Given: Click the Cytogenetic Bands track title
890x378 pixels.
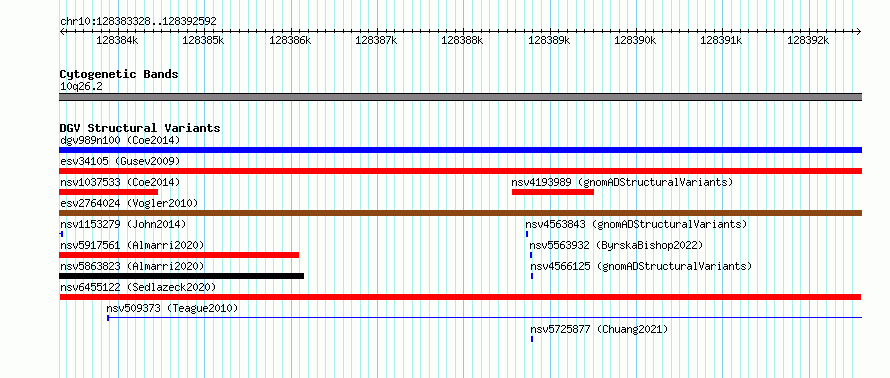Looking at the screenshot, I should point(119,74).
